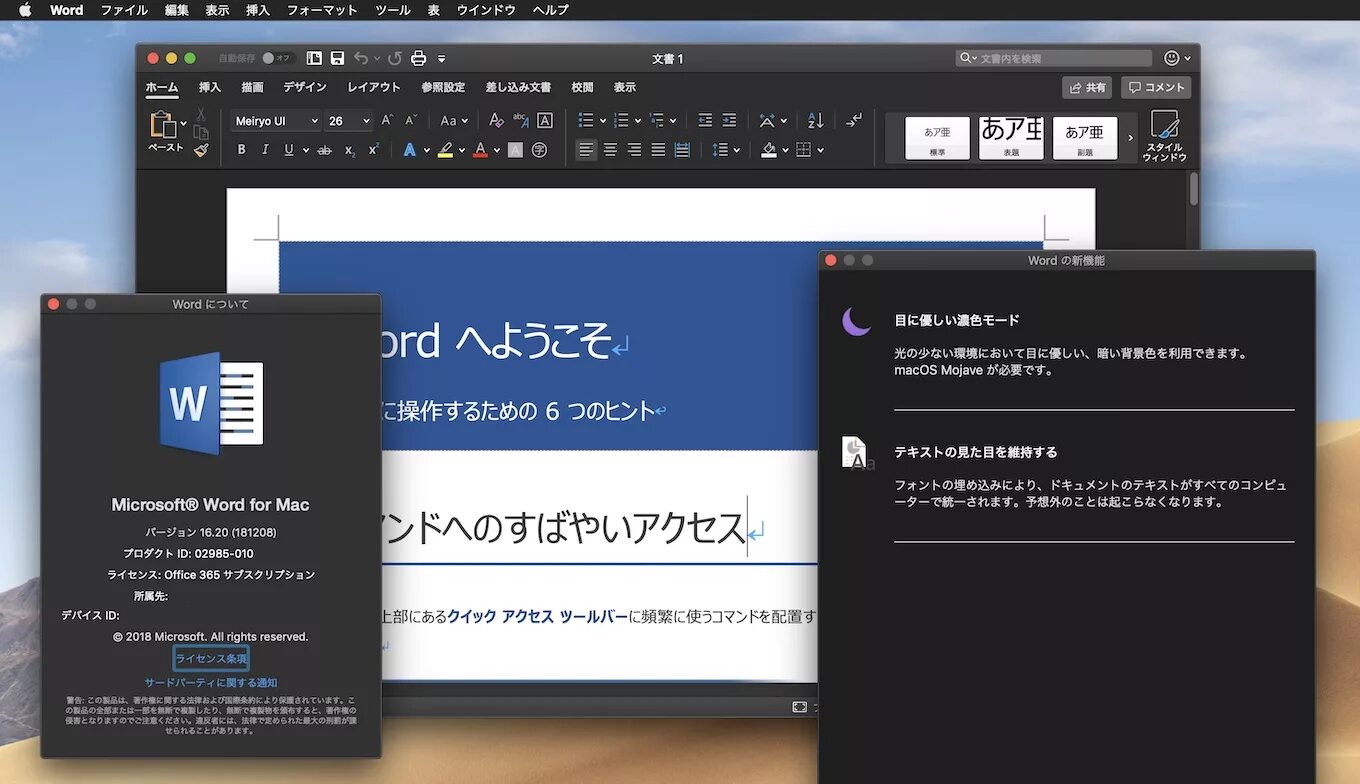Open the underline style dropdown arrow
The width and height of the screenshot is (1360, 784).
[305, 150]
